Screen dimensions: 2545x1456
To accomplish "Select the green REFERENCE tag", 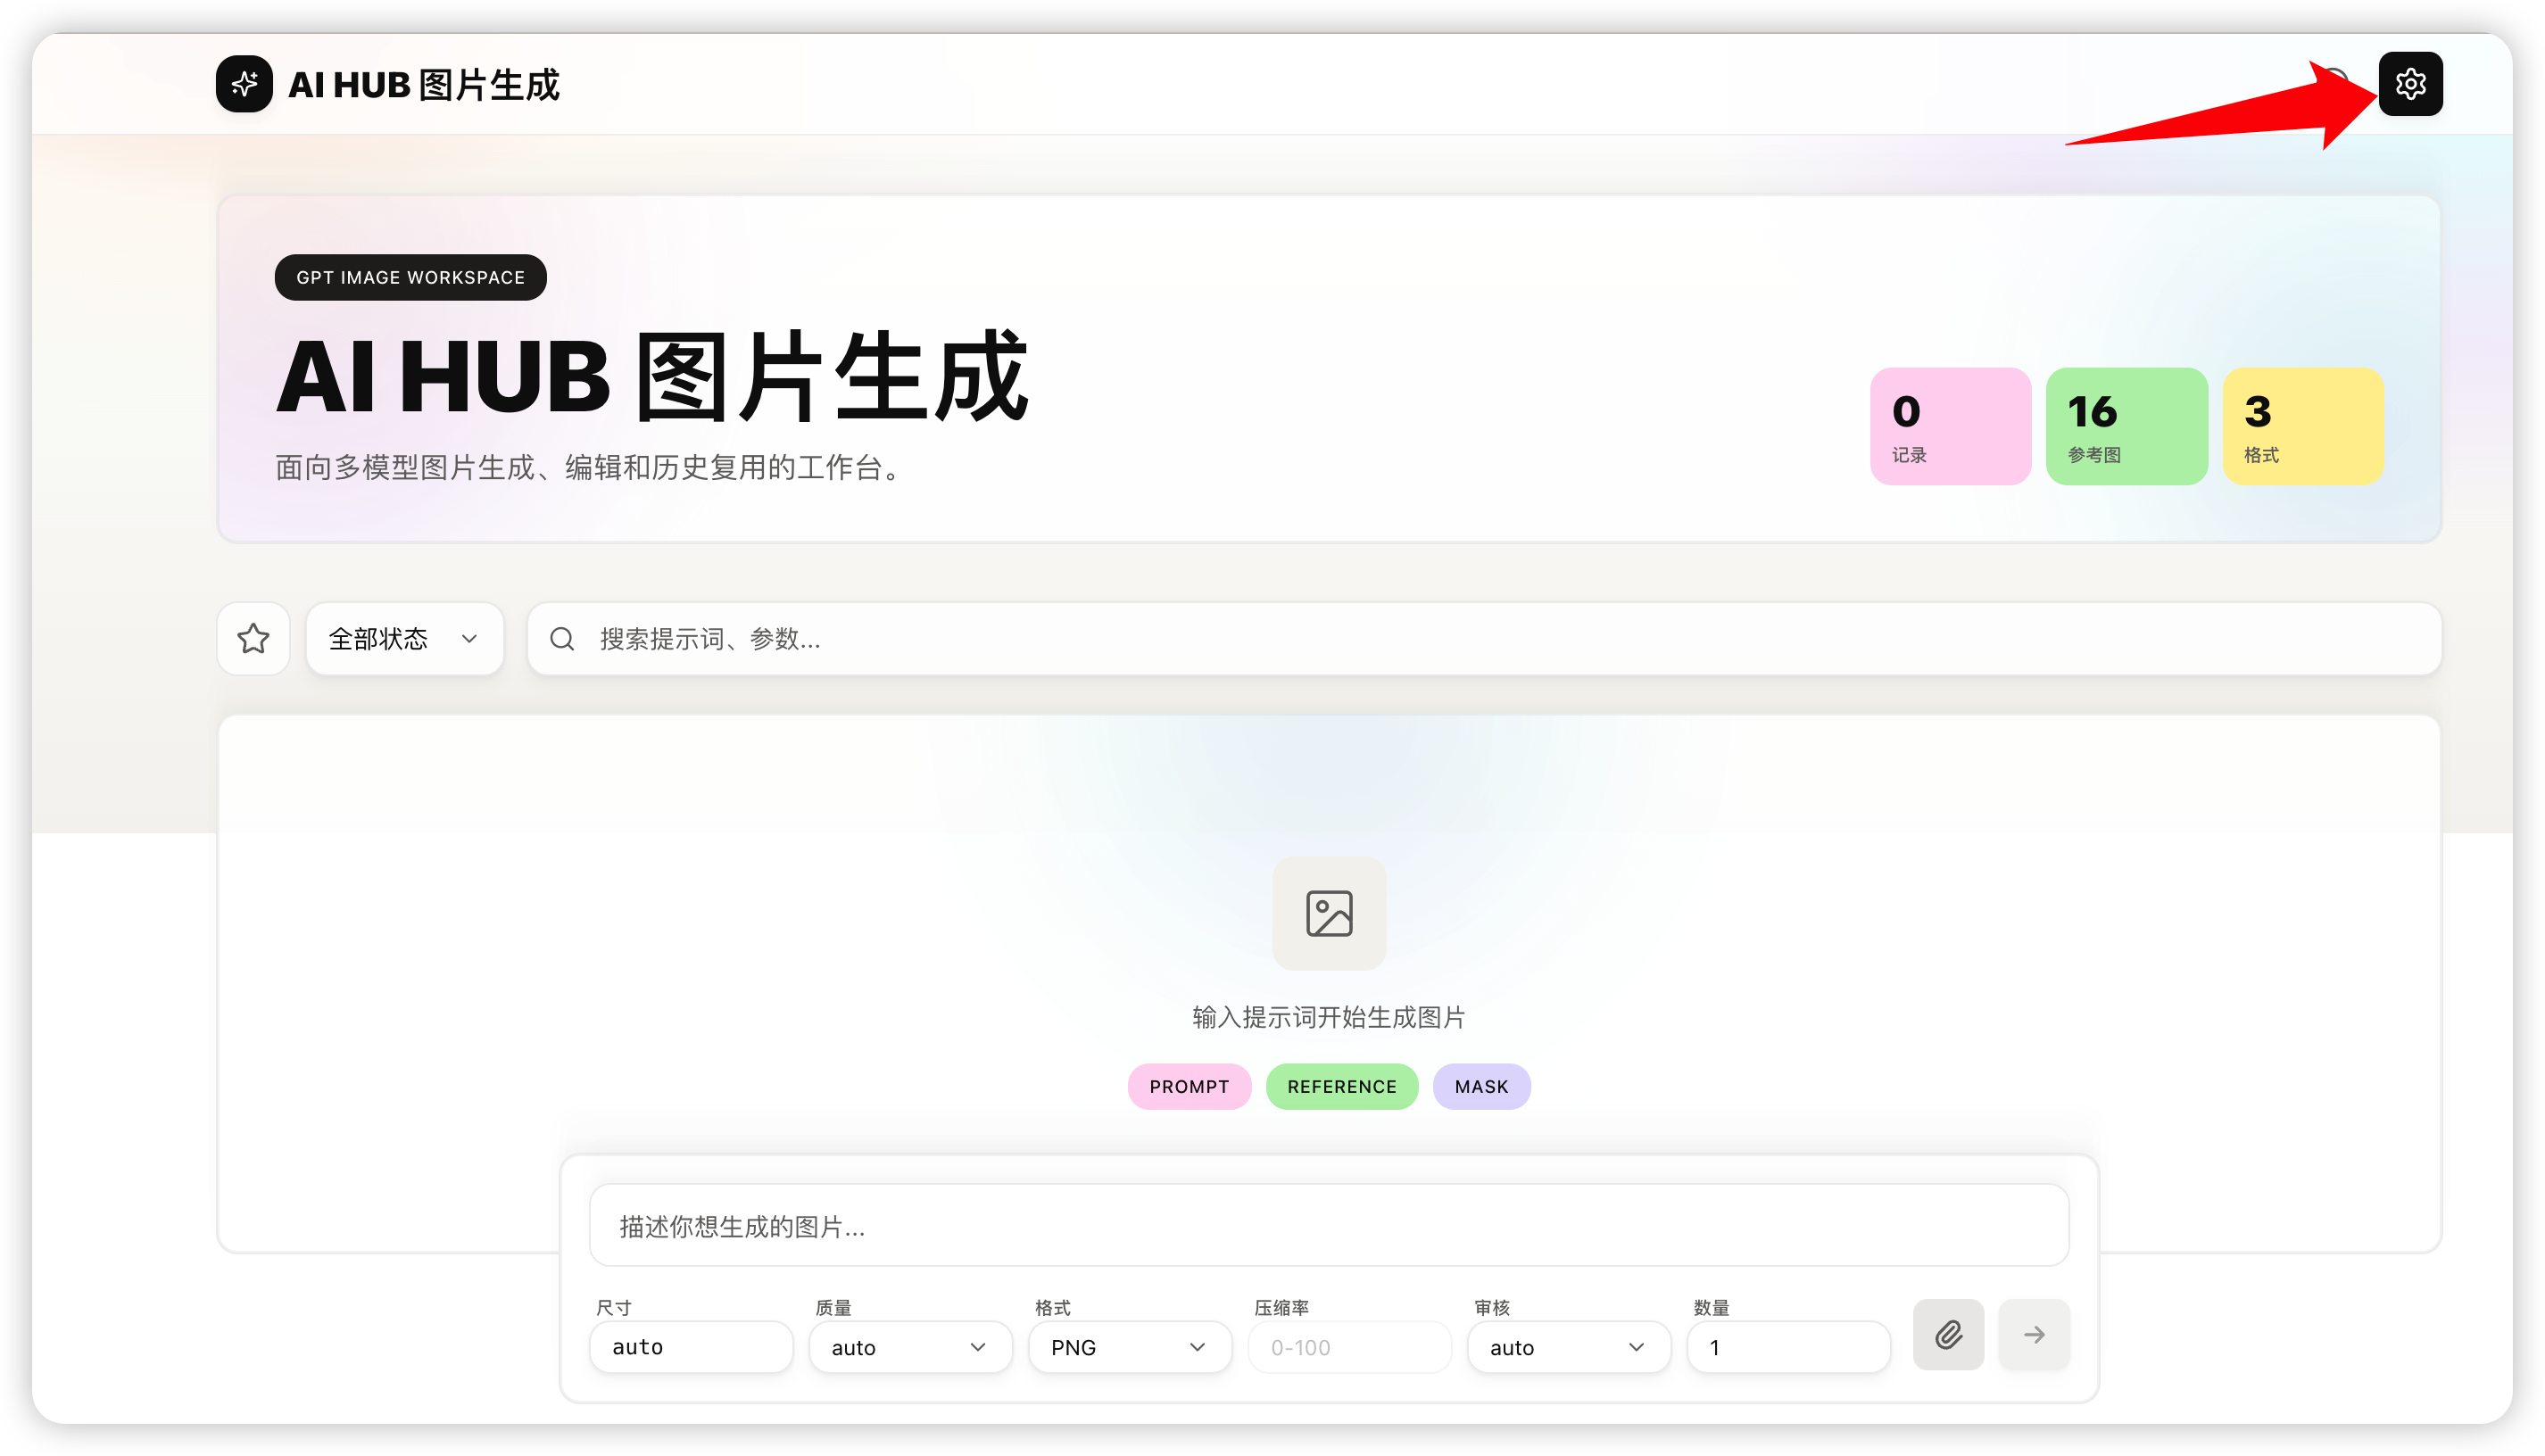I will [1341, 1086].
